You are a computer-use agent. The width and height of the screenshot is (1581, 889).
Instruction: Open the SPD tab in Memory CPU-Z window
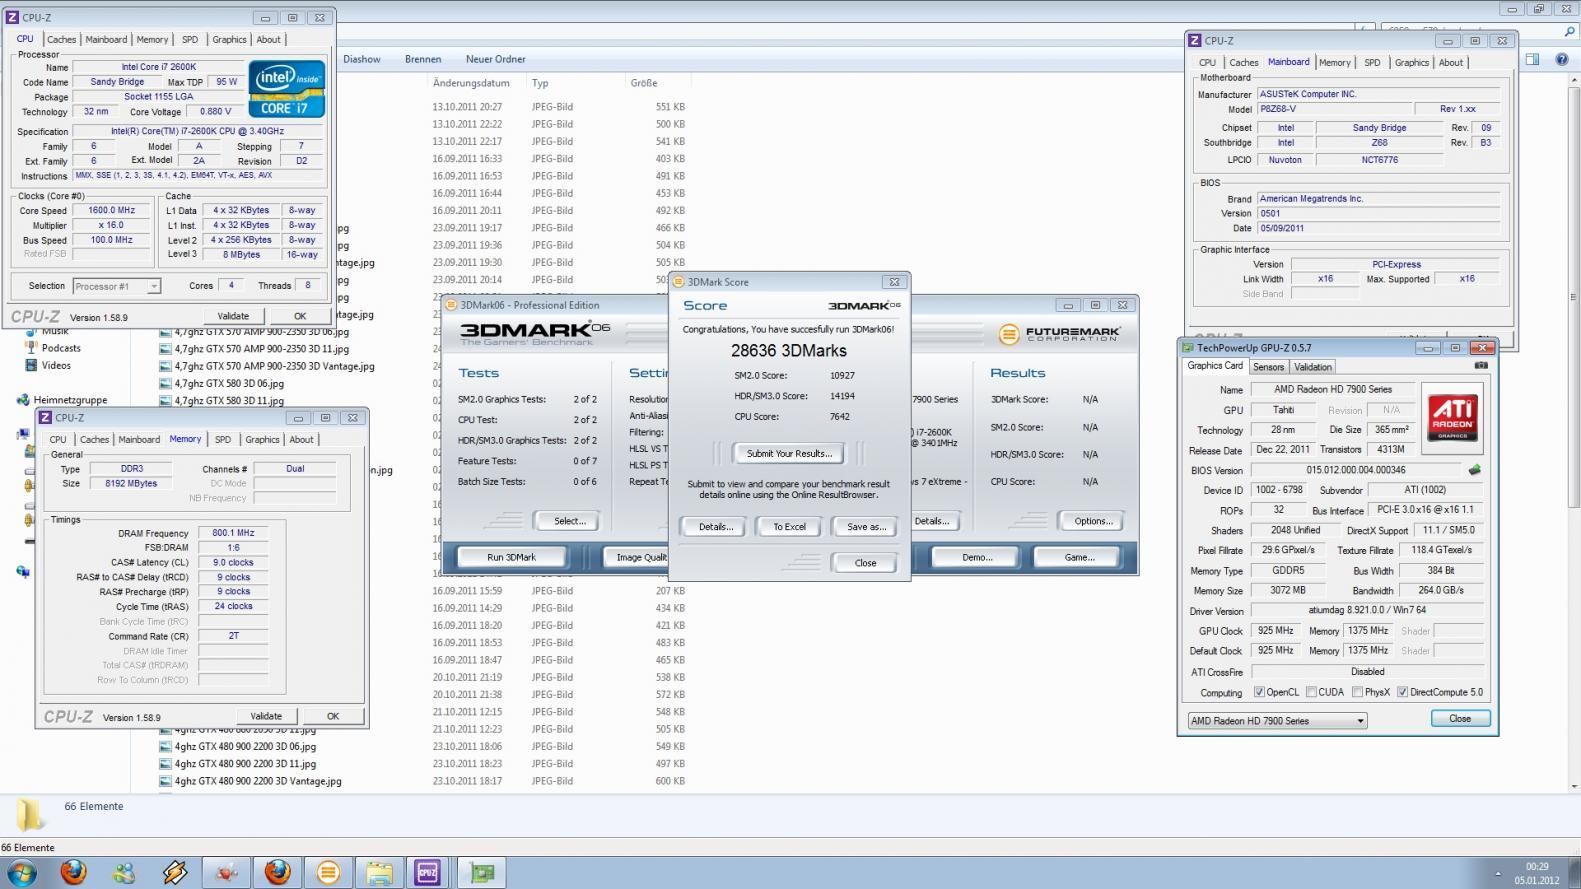222,439
